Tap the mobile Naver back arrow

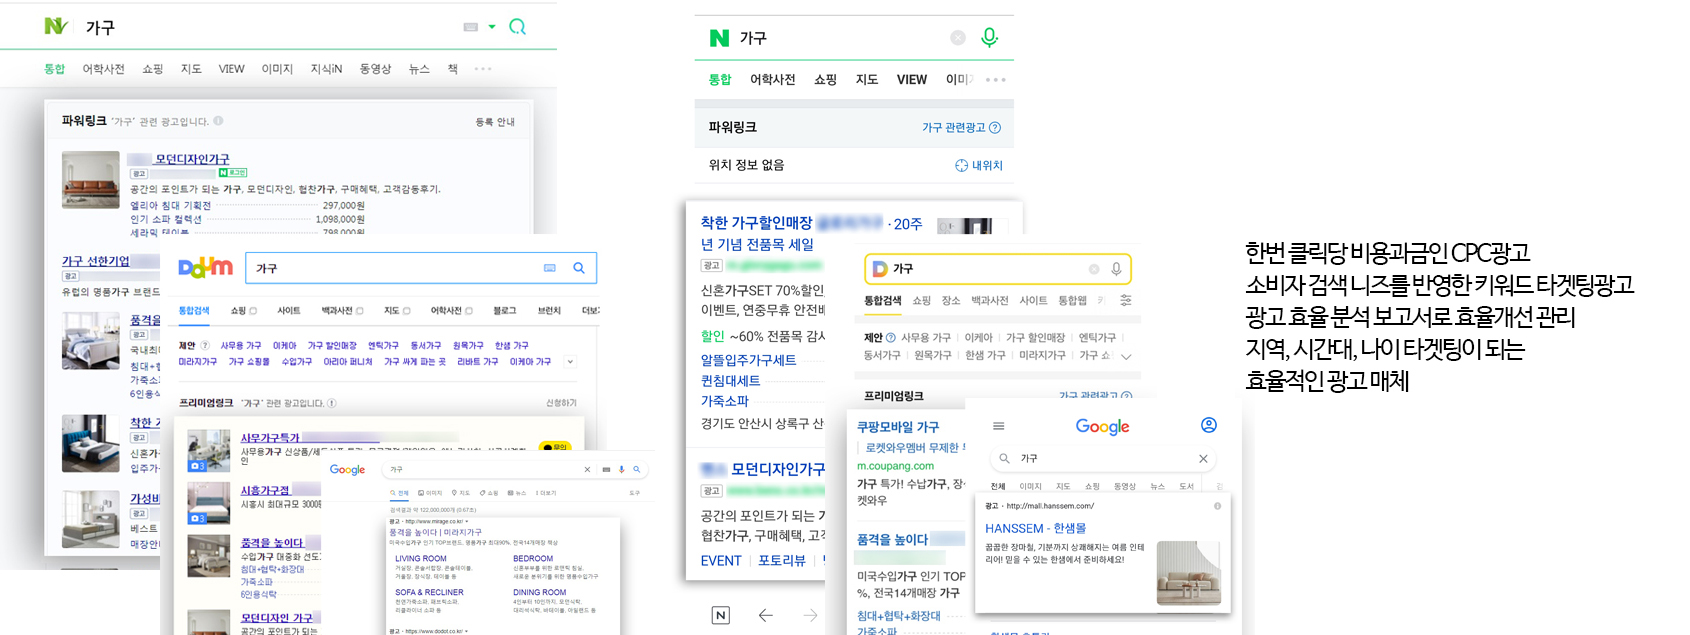(x=765, y=615)
